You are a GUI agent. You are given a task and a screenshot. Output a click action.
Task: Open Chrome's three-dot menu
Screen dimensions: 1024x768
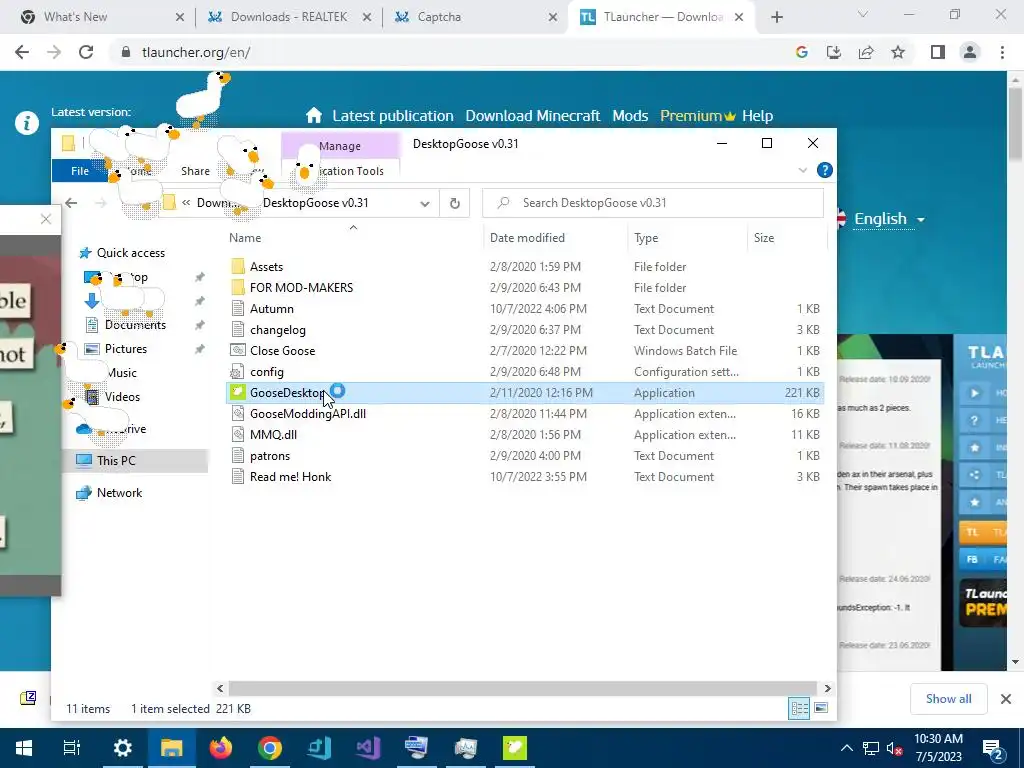pyautogui.click(x=1002, y=52)
